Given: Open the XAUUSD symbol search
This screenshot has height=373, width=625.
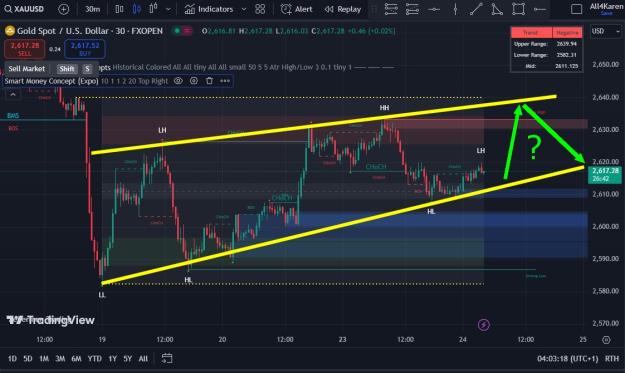Looking at the screenshot, I should pyautogui.click(x=24, y=9).
